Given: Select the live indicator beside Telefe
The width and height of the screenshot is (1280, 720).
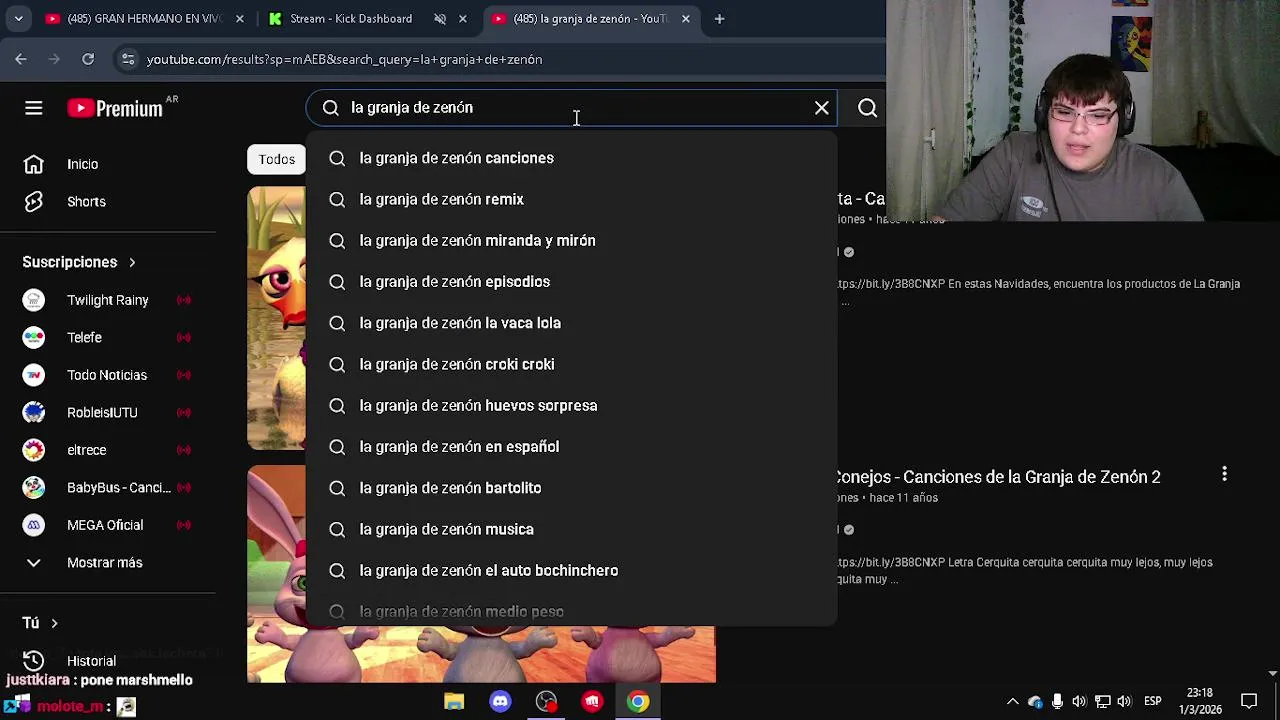Looking at the screenshot, I should (183, 338).
